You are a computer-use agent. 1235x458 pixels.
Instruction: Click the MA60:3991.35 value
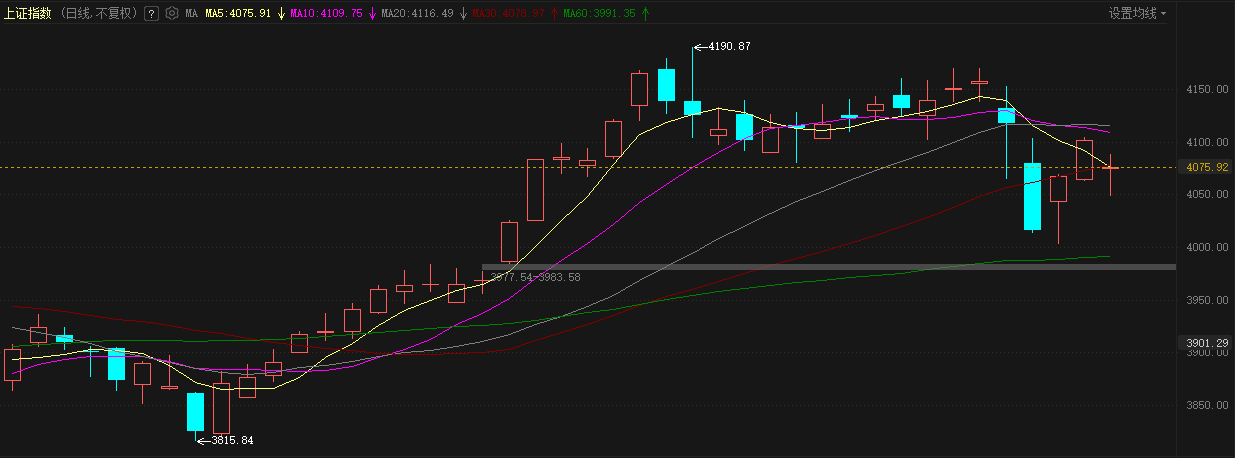tap(600, 14)
